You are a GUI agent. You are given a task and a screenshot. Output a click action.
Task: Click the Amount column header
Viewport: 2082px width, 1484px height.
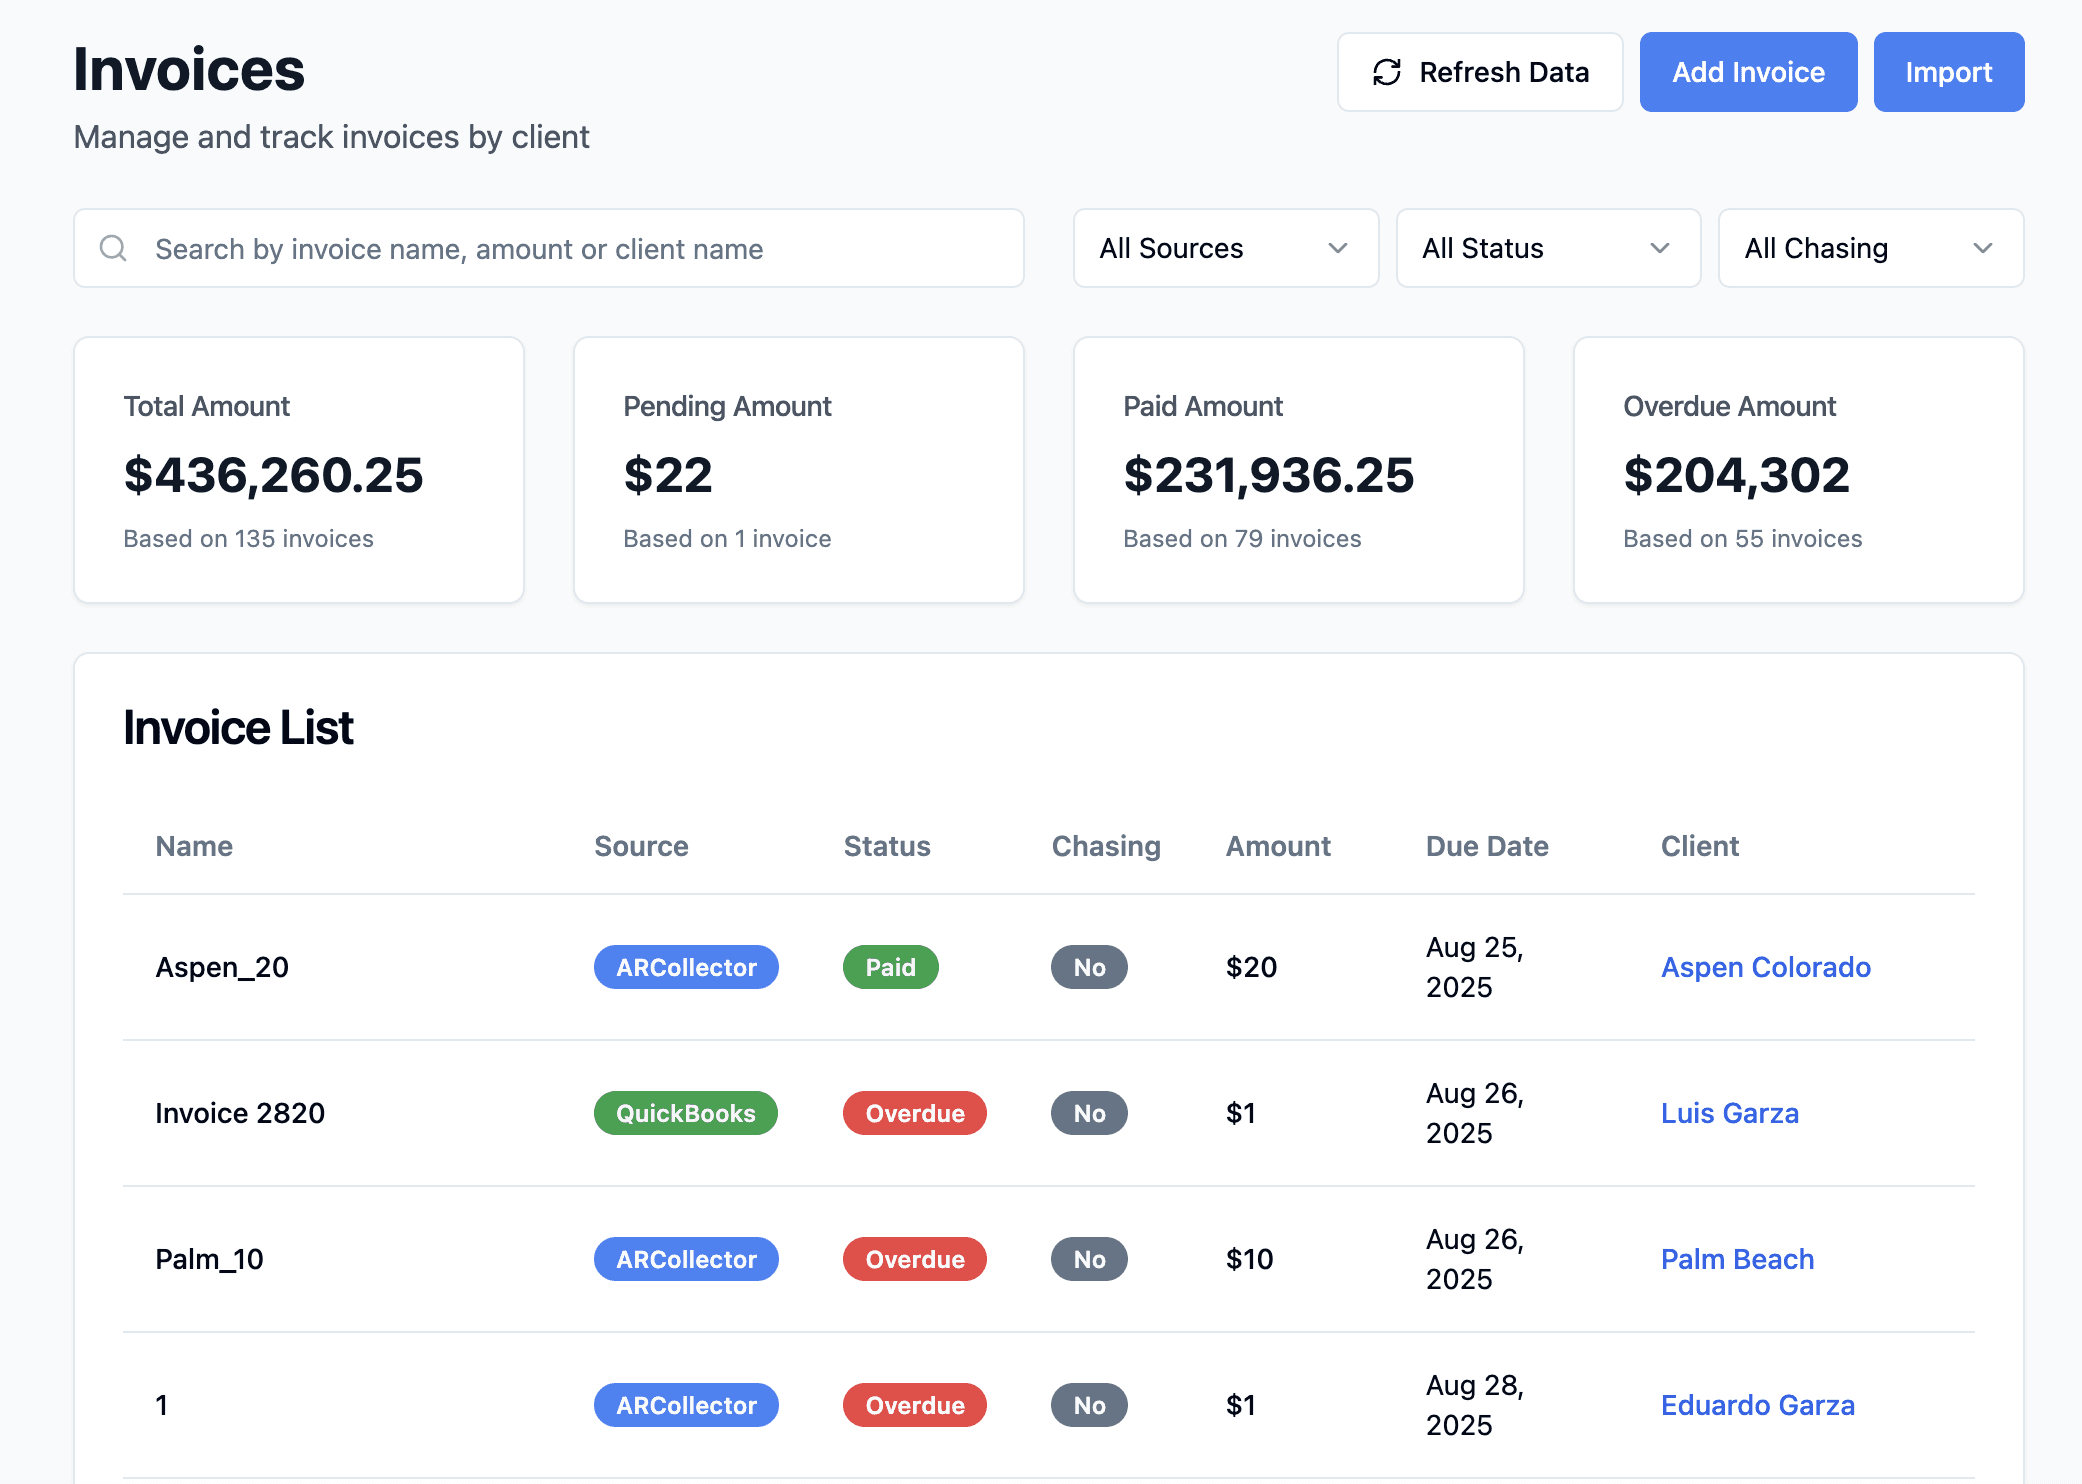pos(1278,846)
